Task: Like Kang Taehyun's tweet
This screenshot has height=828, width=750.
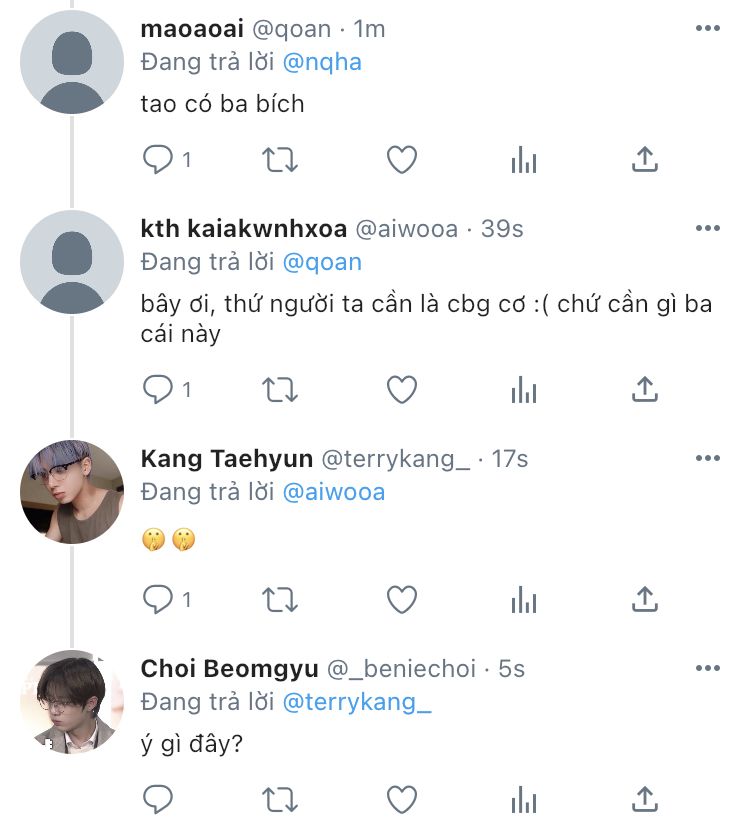Action: tap(401, 599)
